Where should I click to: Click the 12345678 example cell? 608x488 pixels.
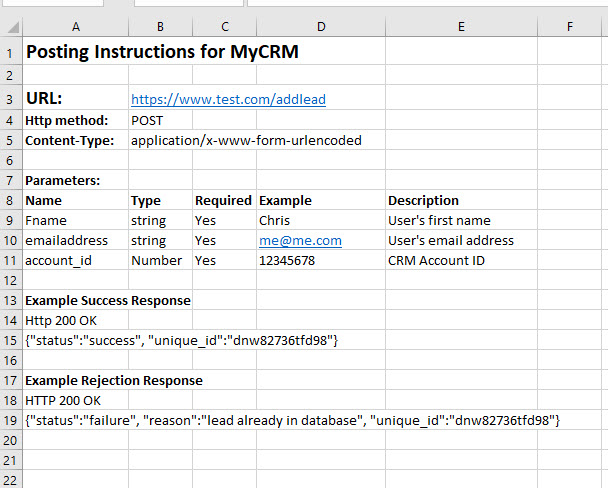click(x=321, y=260)
